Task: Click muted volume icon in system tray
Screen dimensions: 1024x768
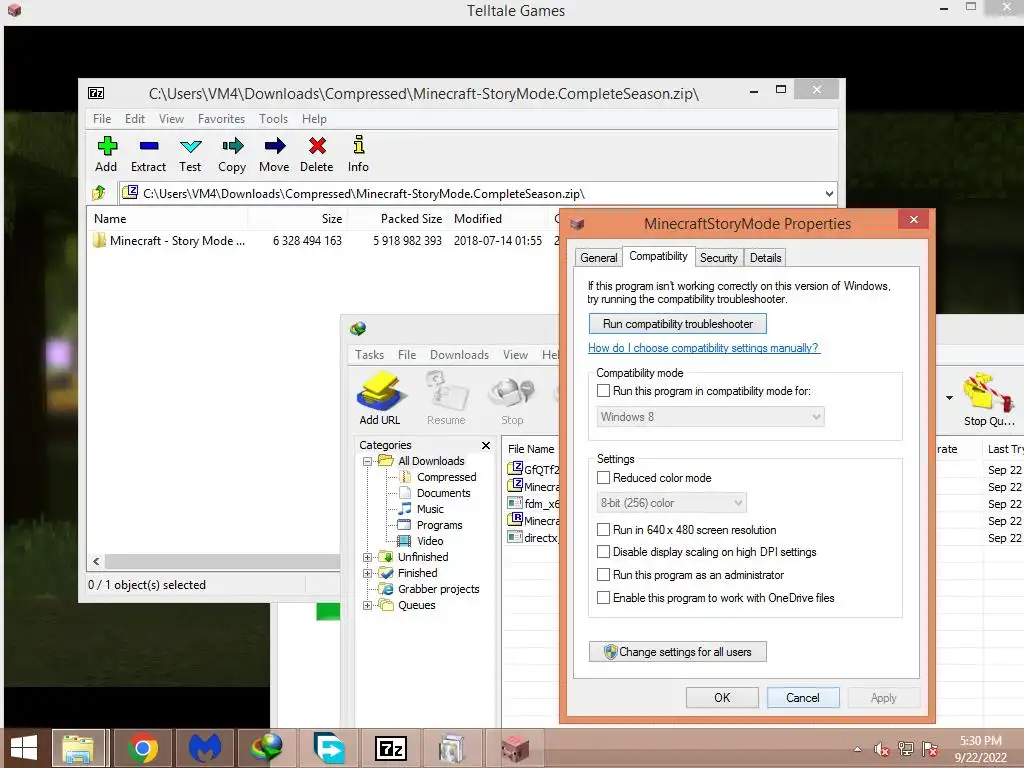Action: click(882, 749)
